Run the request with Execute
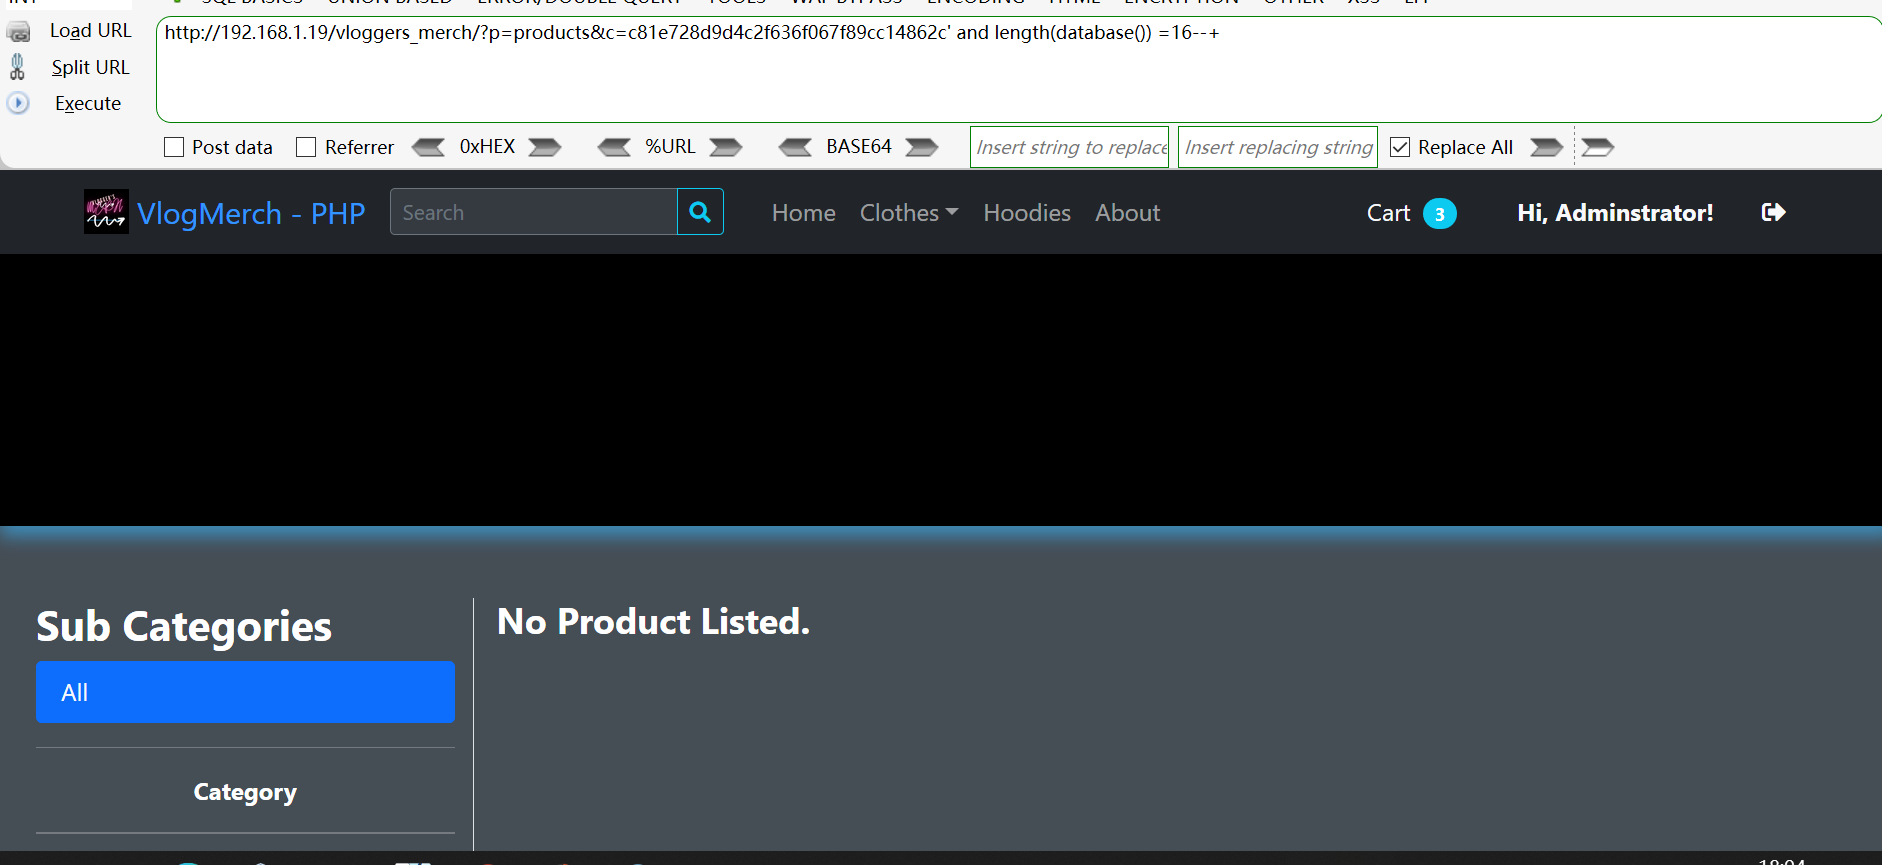This screenshot has height=865, width=1882. click(88, 103)
